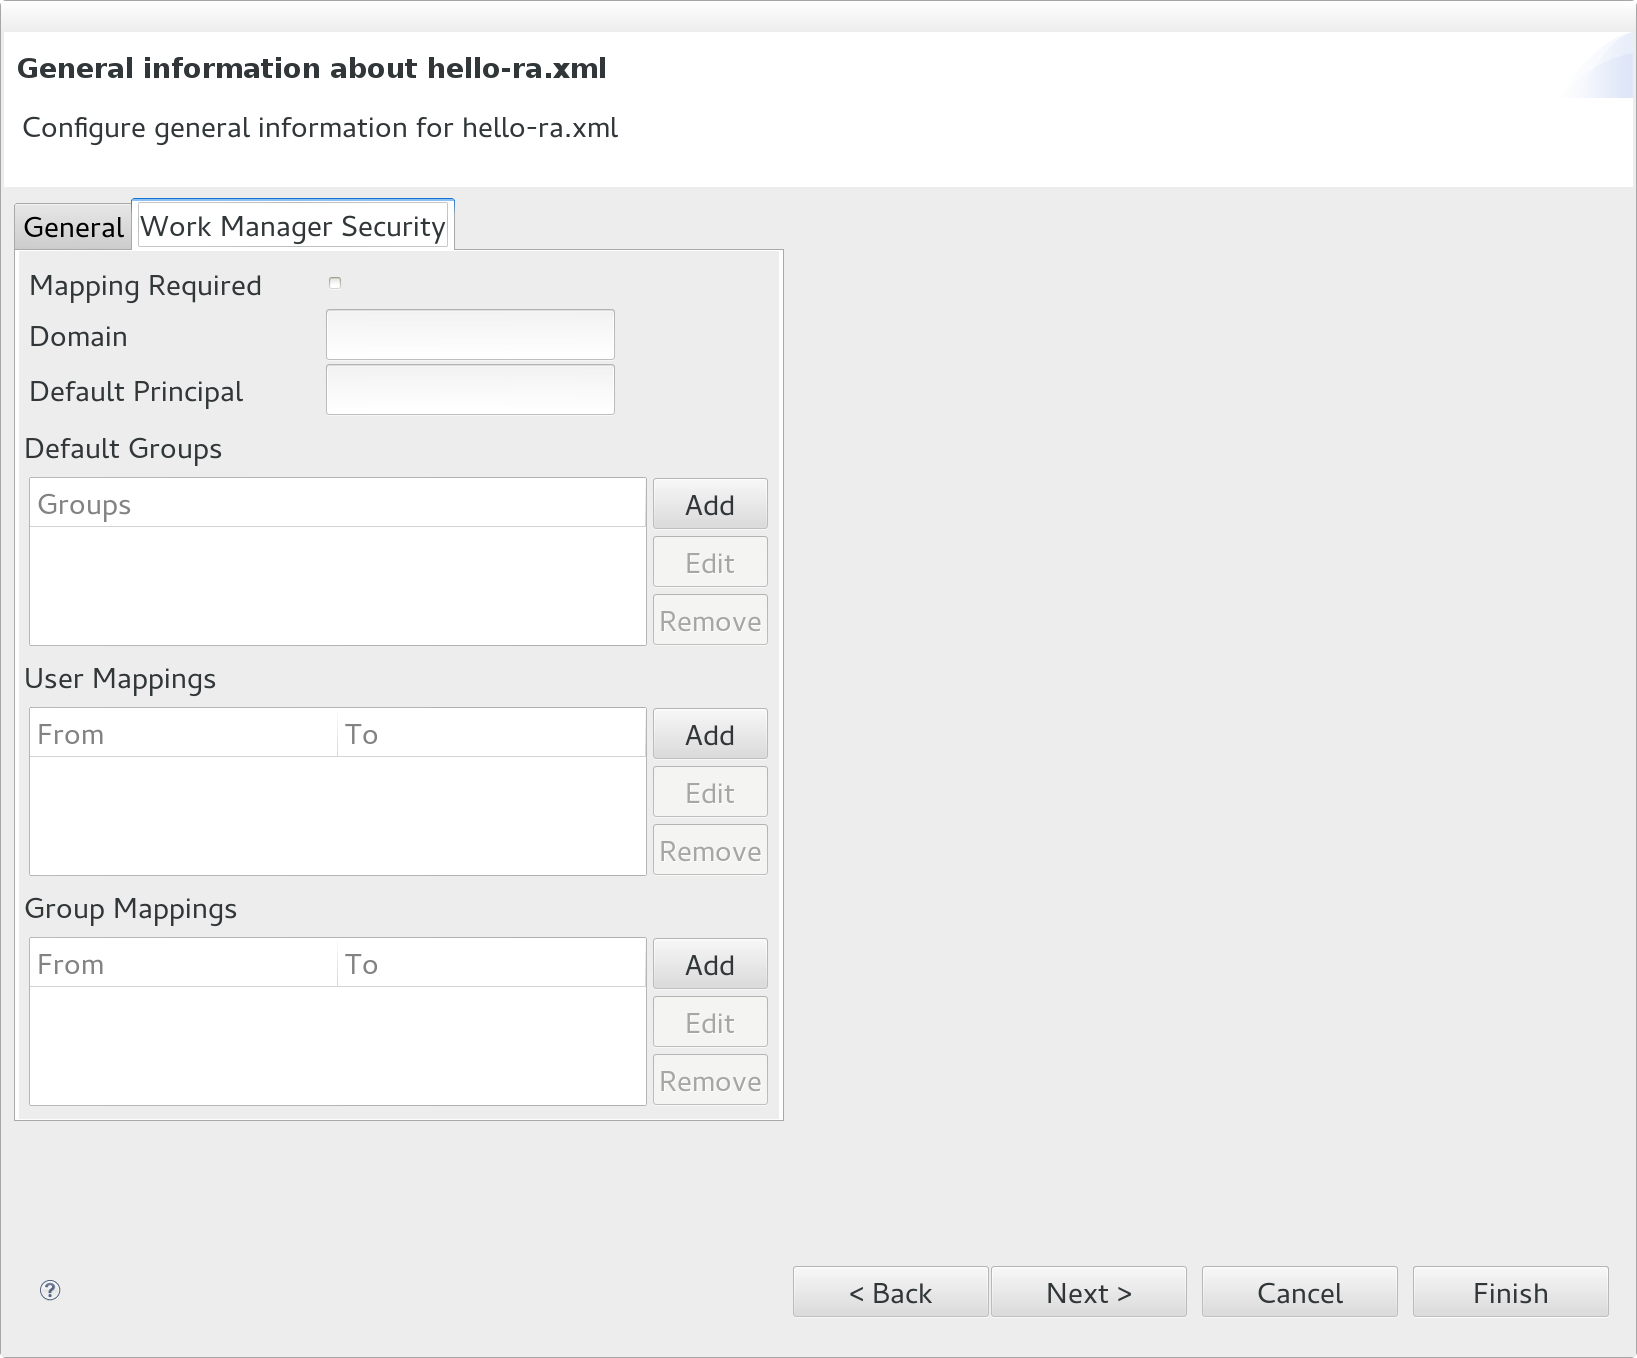
Task: Proceed with the Next button
Action: 1088,1293
